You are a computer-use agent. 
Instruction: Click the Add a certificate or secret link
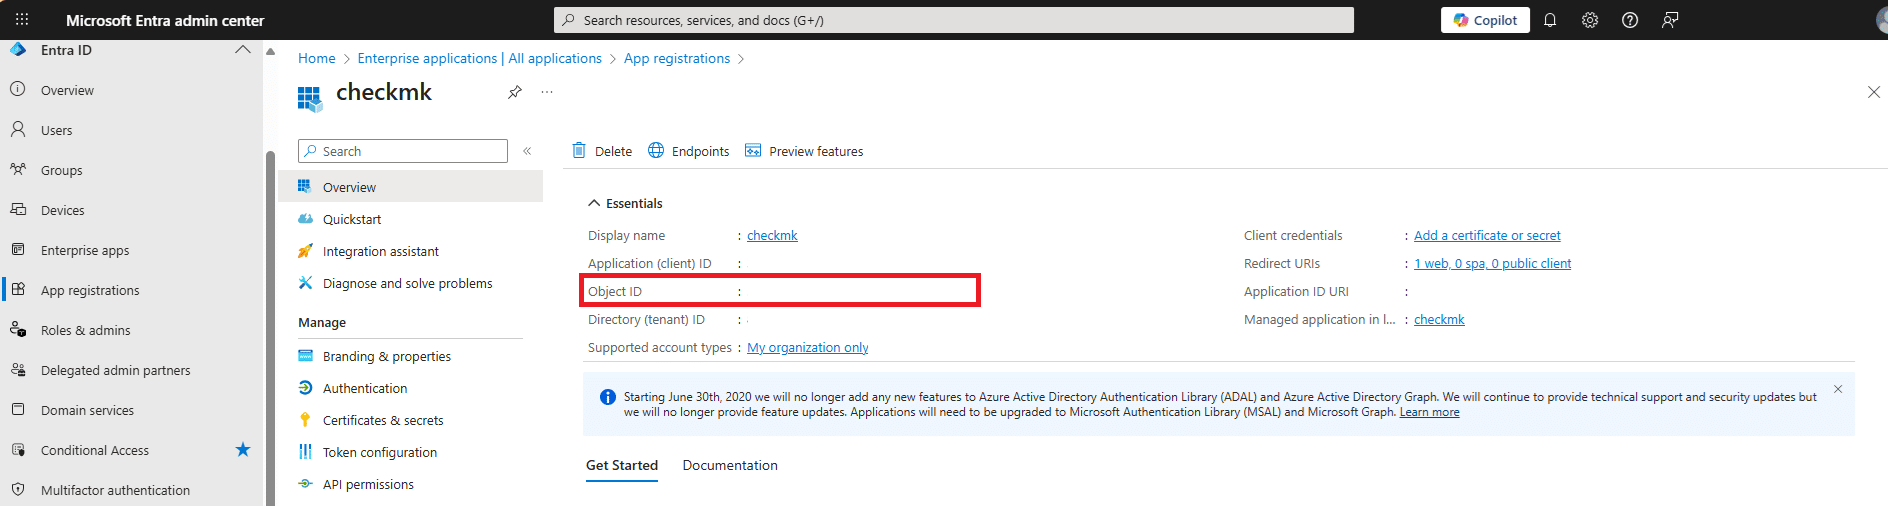tap(1486, 235)
